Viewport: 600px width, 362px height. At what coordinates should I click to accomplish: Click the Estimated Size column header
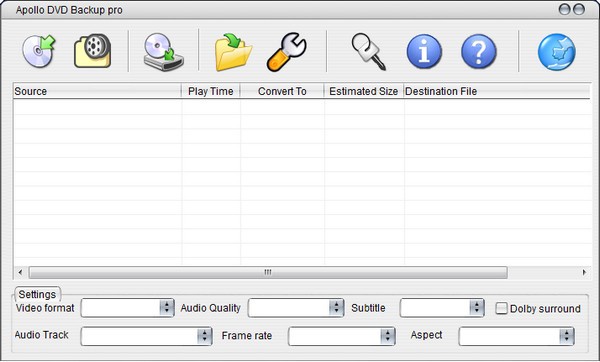pyautogui.click(x=364, y=91)
